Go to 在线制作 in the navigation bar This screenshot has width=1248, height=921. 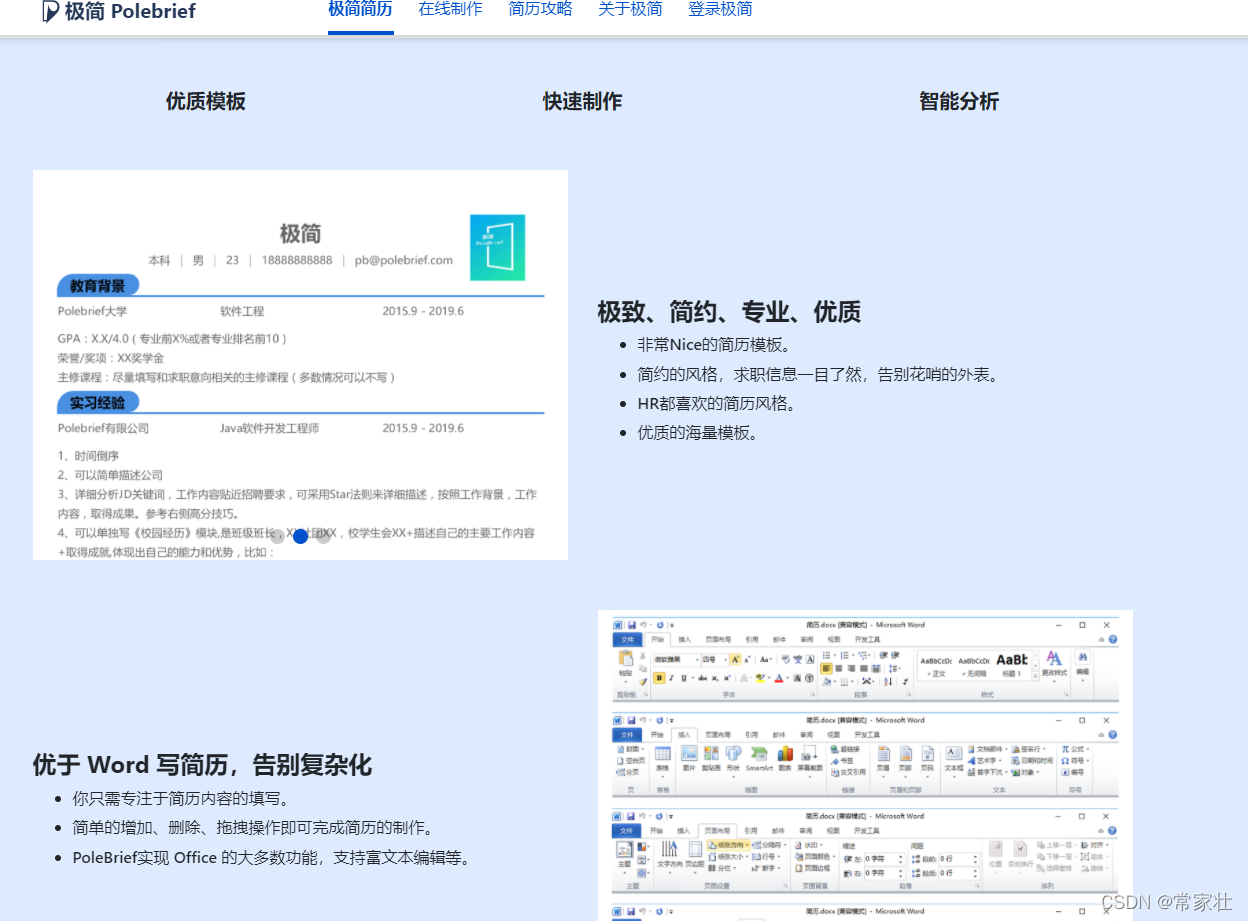tap(450, 10)
